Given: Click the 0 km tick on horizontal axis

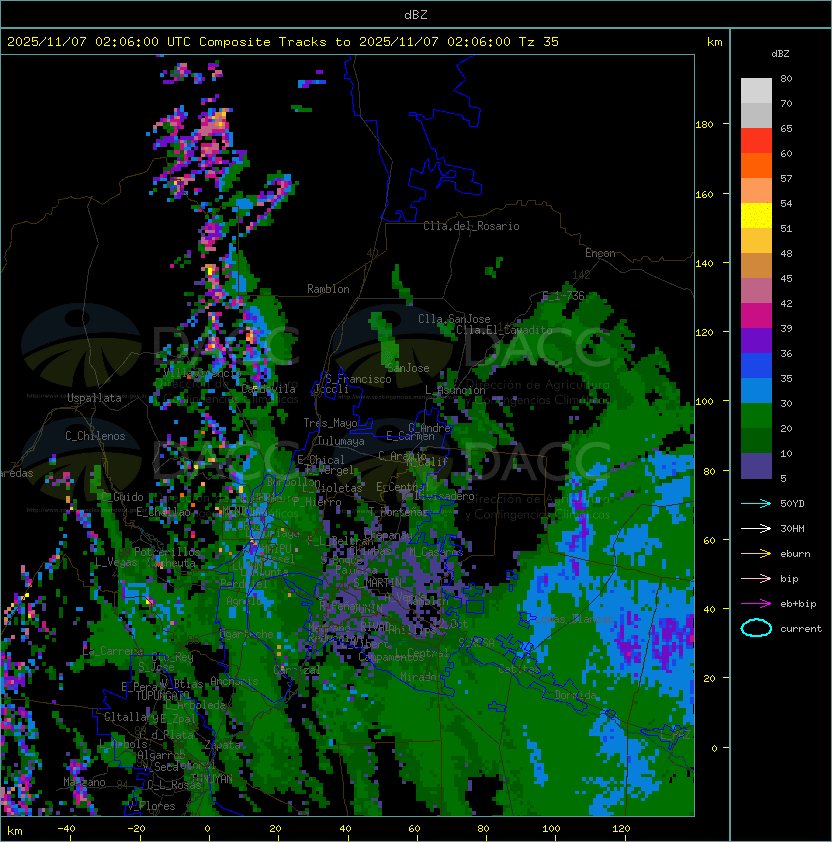Looking at the screenshot, I should pyautogui.click(x=208, y=829).
